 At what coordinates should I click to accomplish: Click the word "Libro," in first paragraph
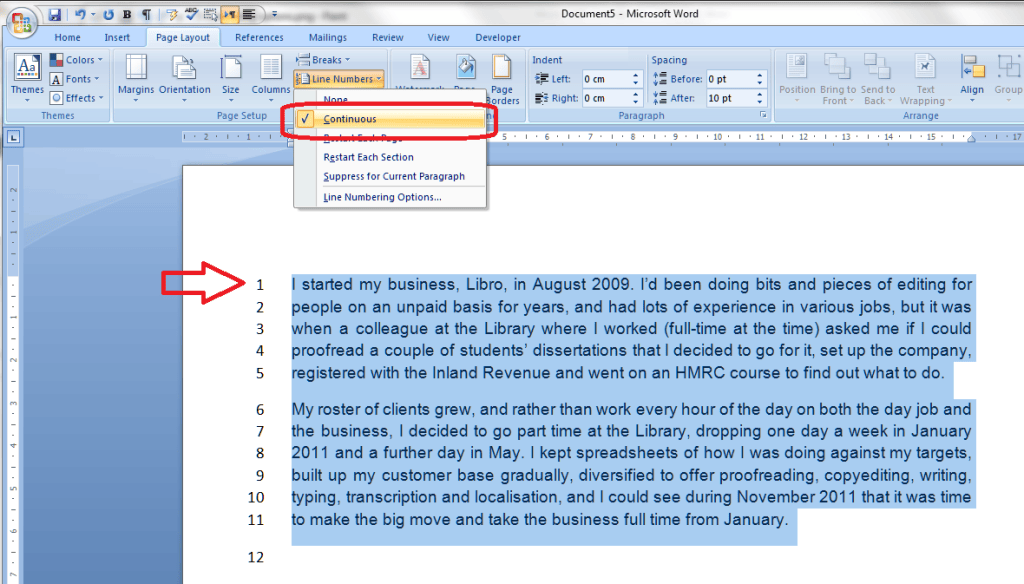tap(485, 284)
